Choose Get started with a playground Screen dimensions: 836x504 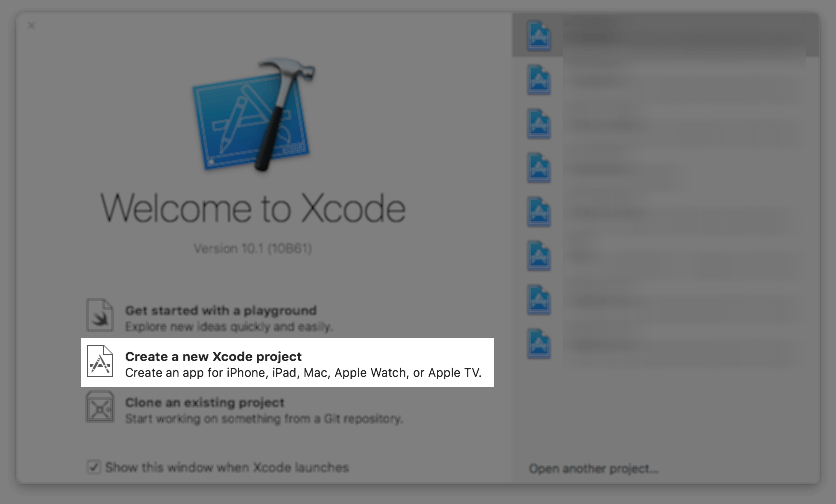[220, 311]
